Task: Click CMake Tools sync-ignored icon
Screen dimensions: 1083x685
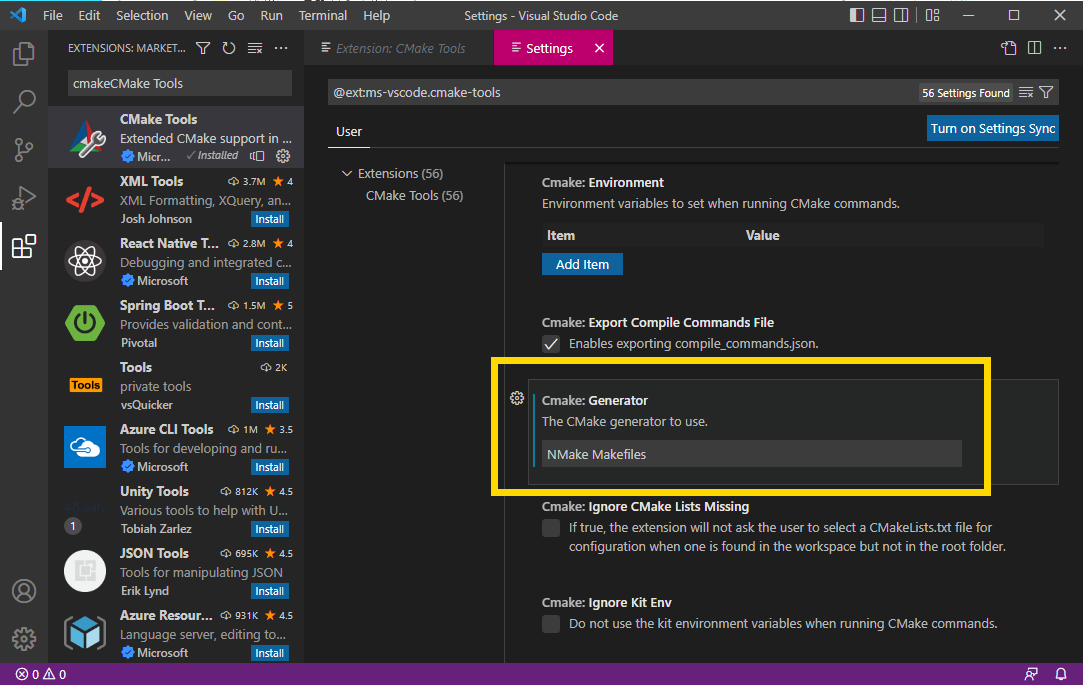Action: [x=257, y=156]
